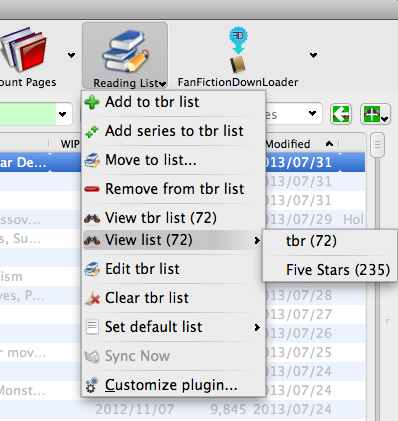This screenshot has width=398, height=421.
Task: Choose View tbr list (72)
Action: coord(173,218)
